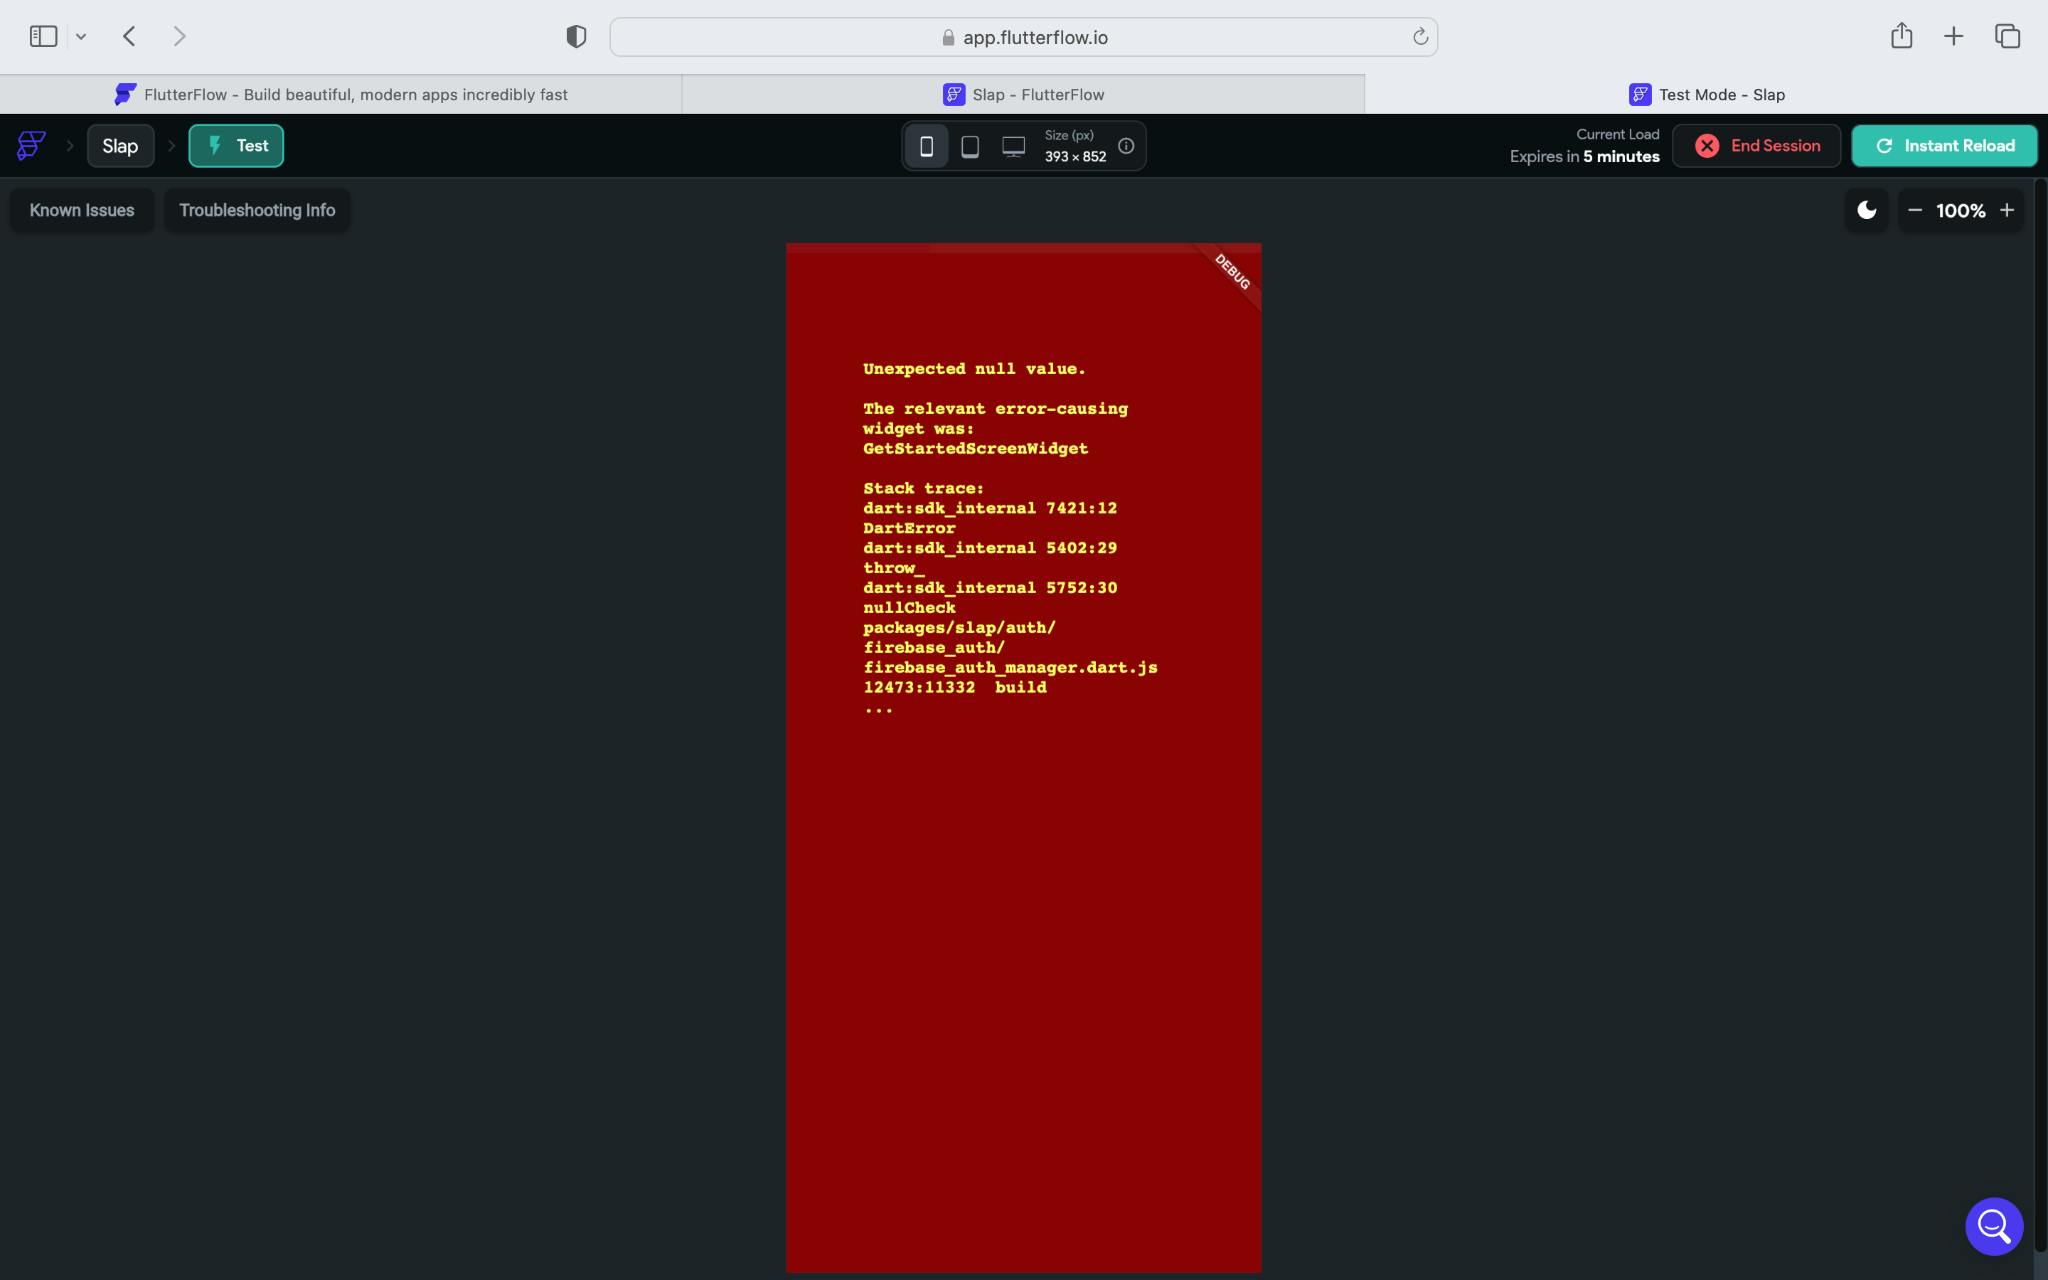
Task: Switch to the Slap - FlutterFlow tab
Action: [1023, 94]
